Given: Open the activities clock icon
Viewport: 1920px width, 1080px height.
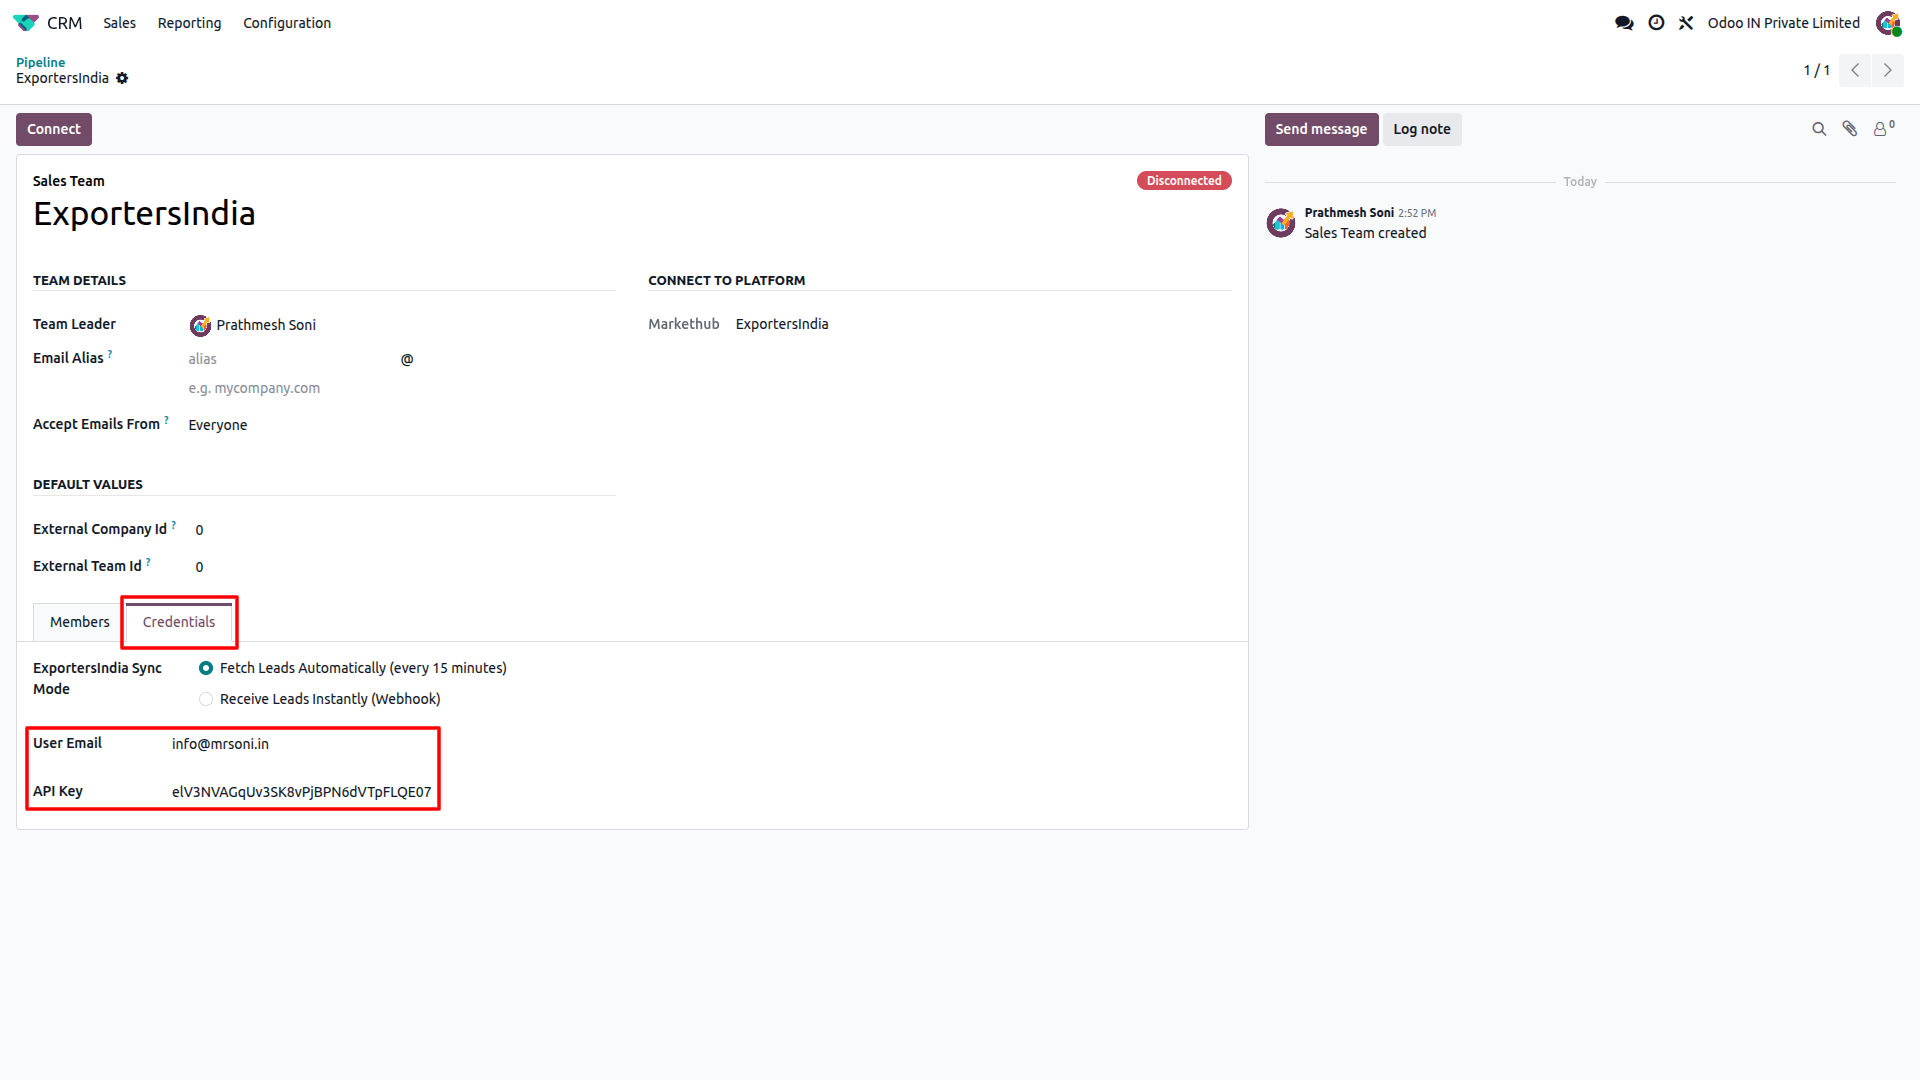Looking at the screenshot, I should coord(1656,22).
